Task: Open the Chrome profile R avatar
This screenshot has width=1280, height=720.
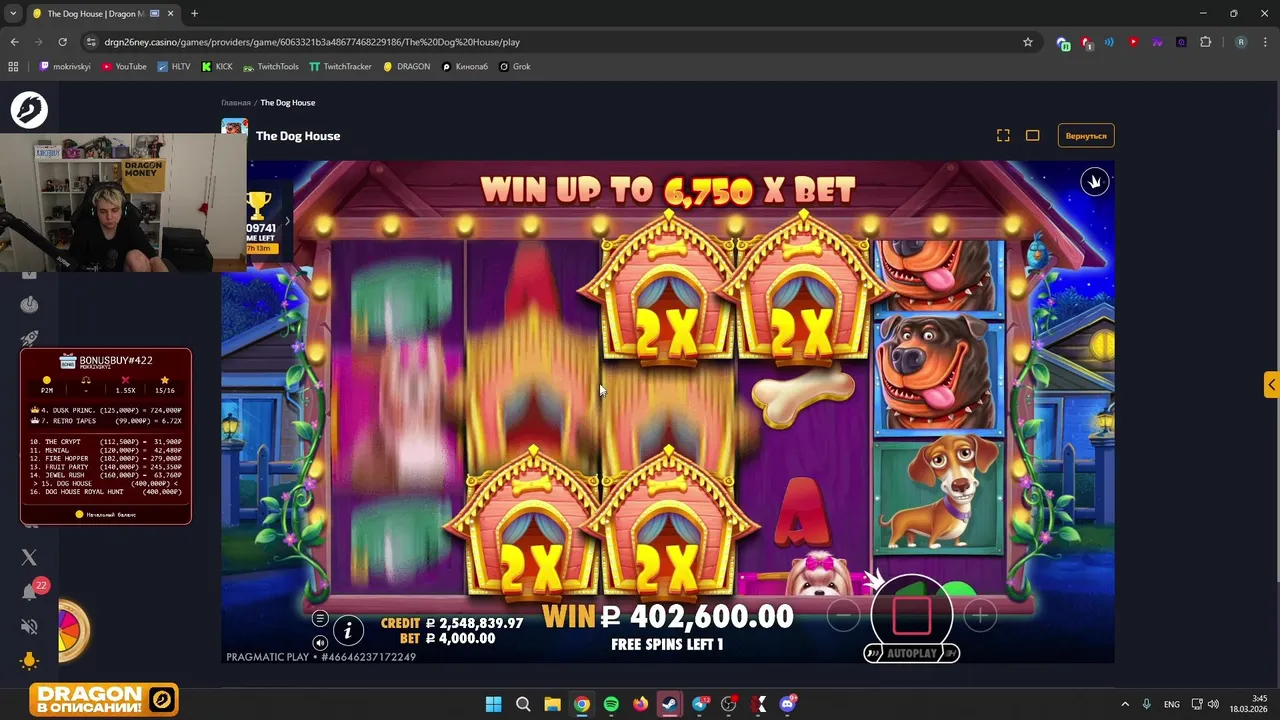Action: coord(1241,42)
